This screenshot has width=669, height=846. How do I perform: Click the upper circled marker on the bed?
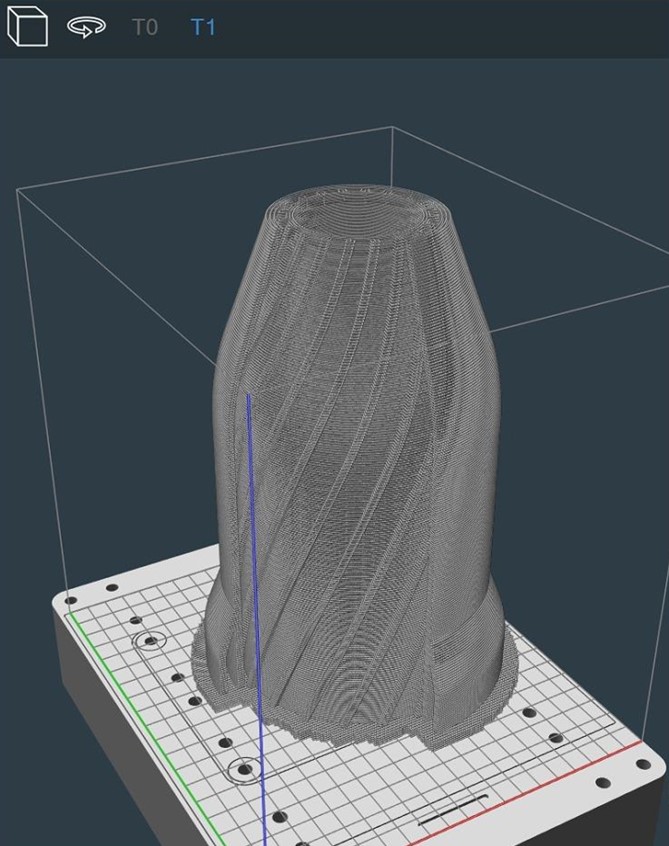[x=151, y=640]
